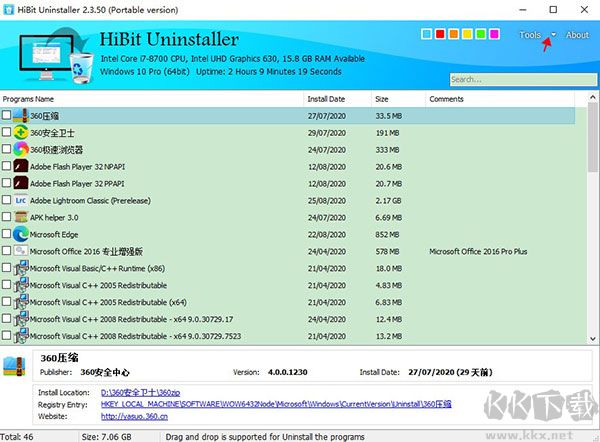Click the Size: 7.06 GB status entry
Screen dimensions: 600x442
pyautogui.click(x=106, y=437)
